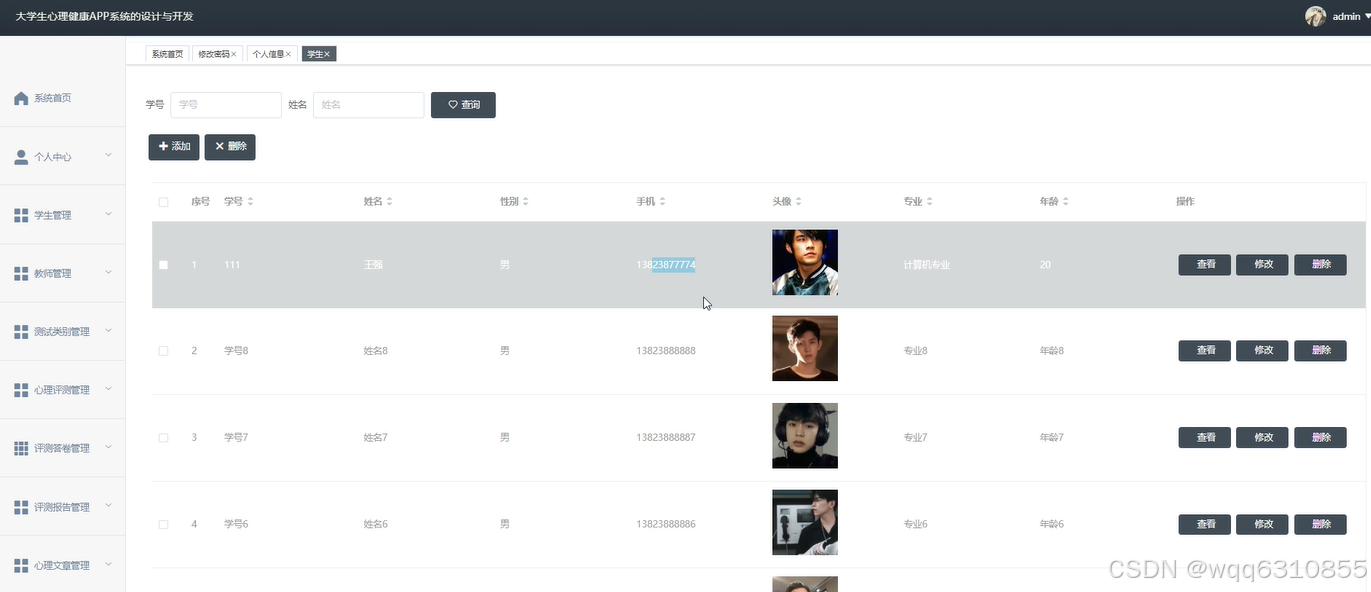The height and width of the screenshot is (592, 1371).
Task: Click the avatar photo of 姓名6
Action: point(805,522)
